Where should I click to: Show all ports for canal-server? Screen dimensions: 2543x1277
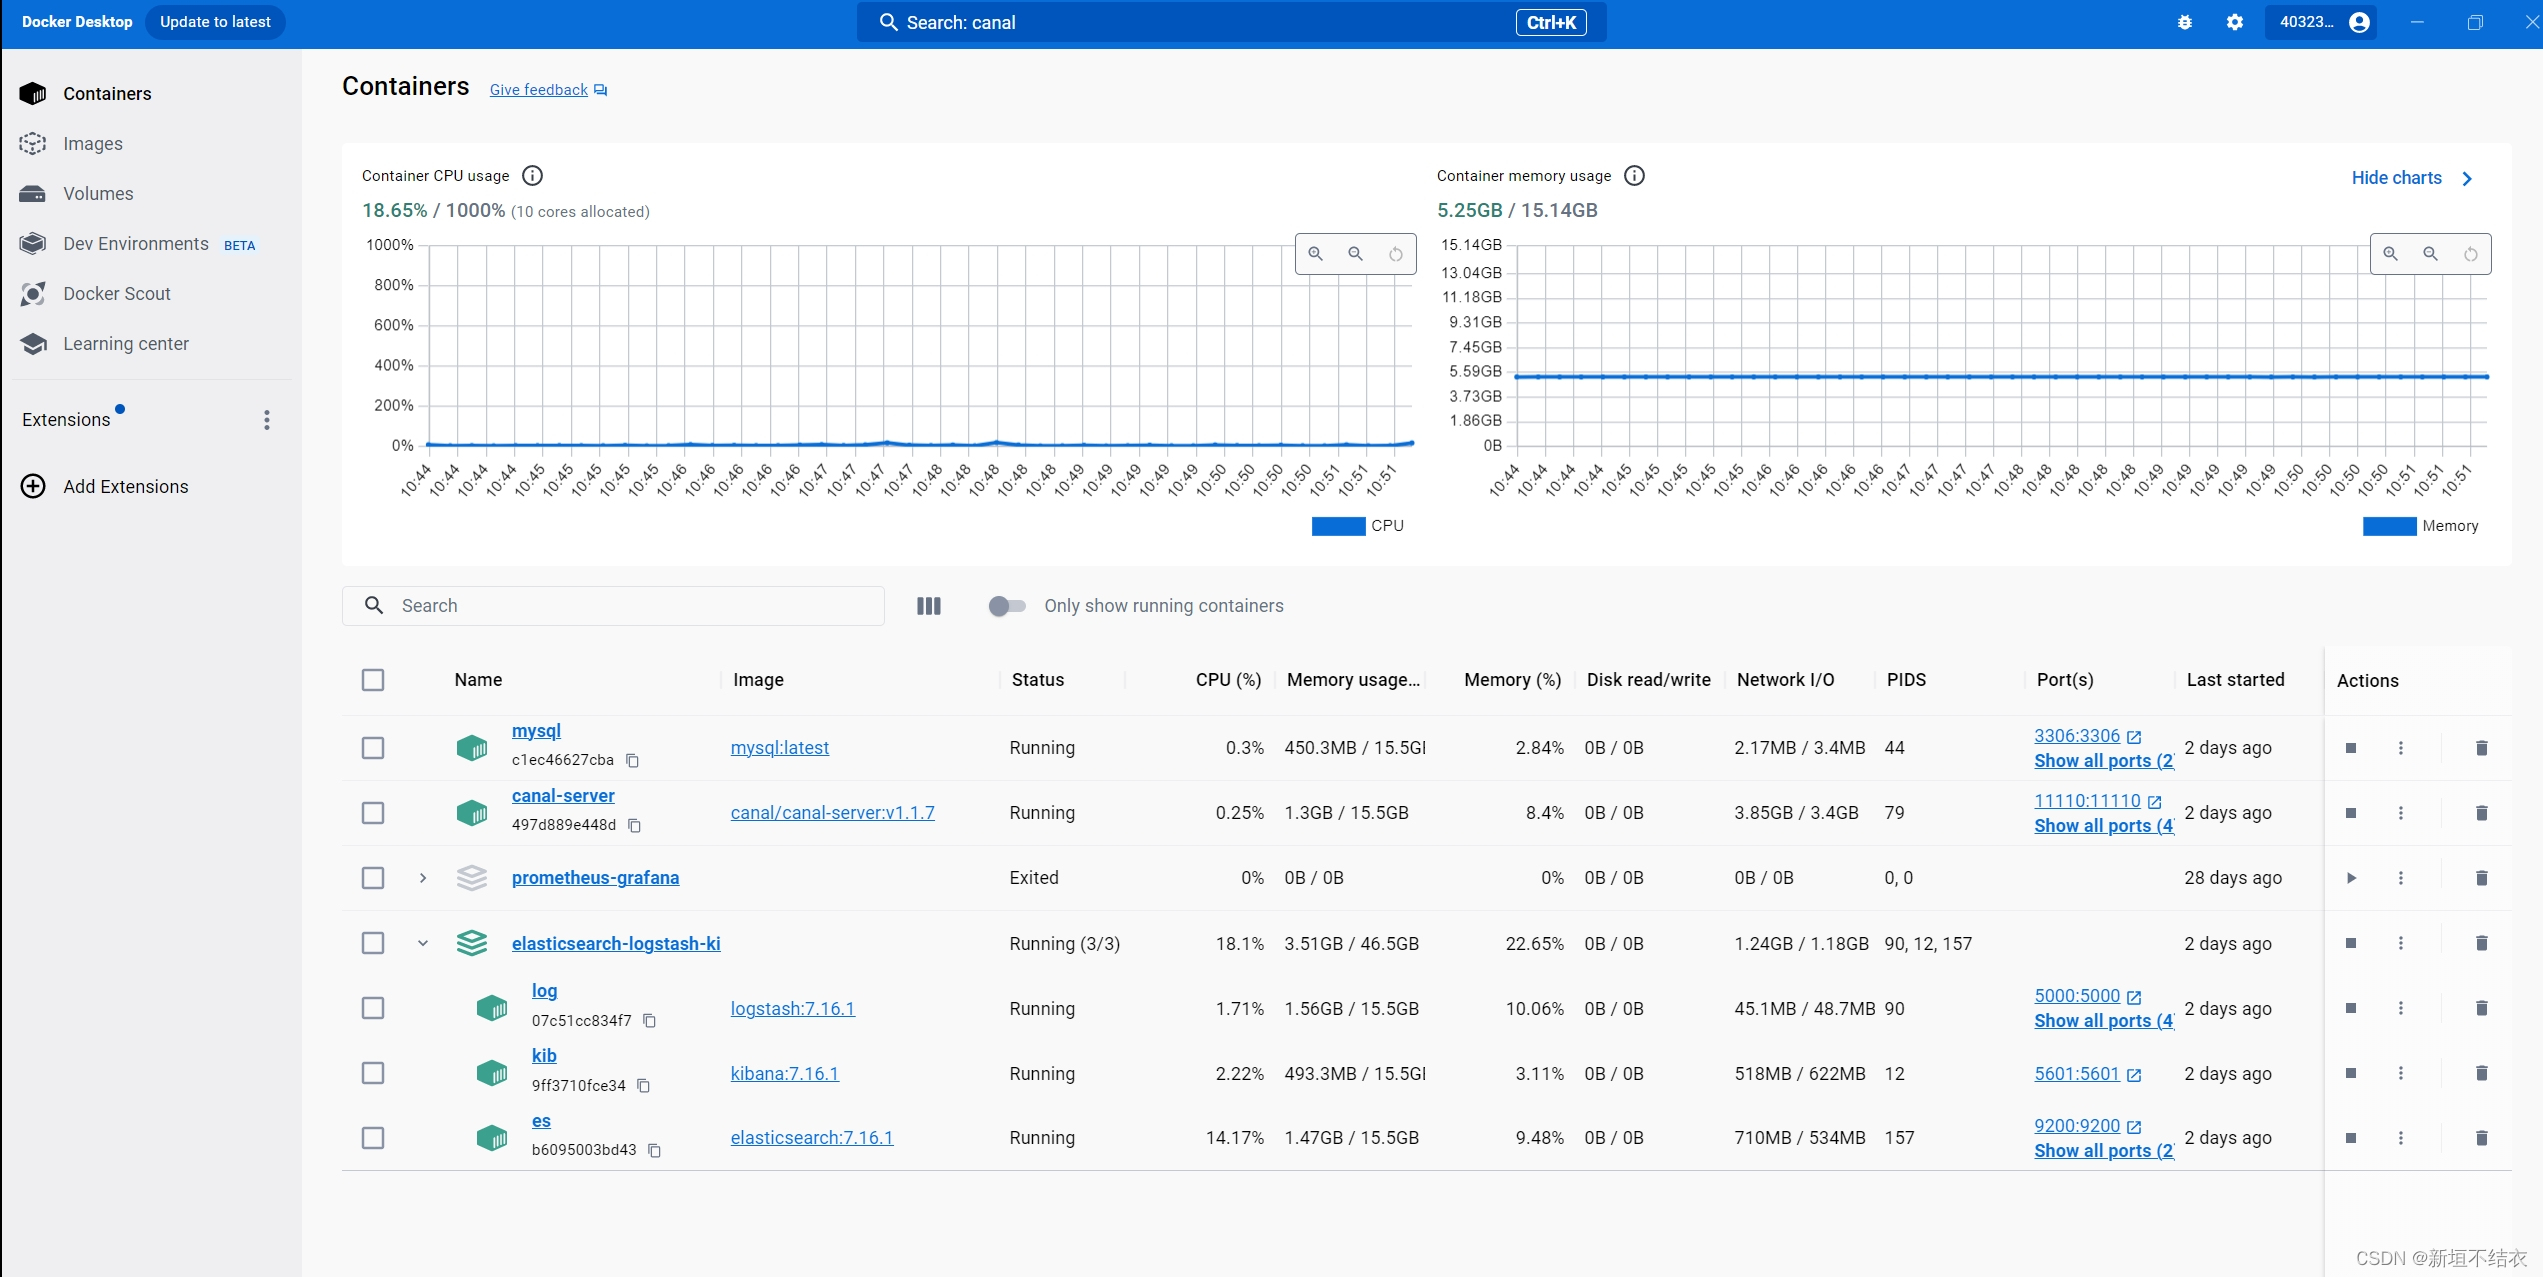(2103, 826)
